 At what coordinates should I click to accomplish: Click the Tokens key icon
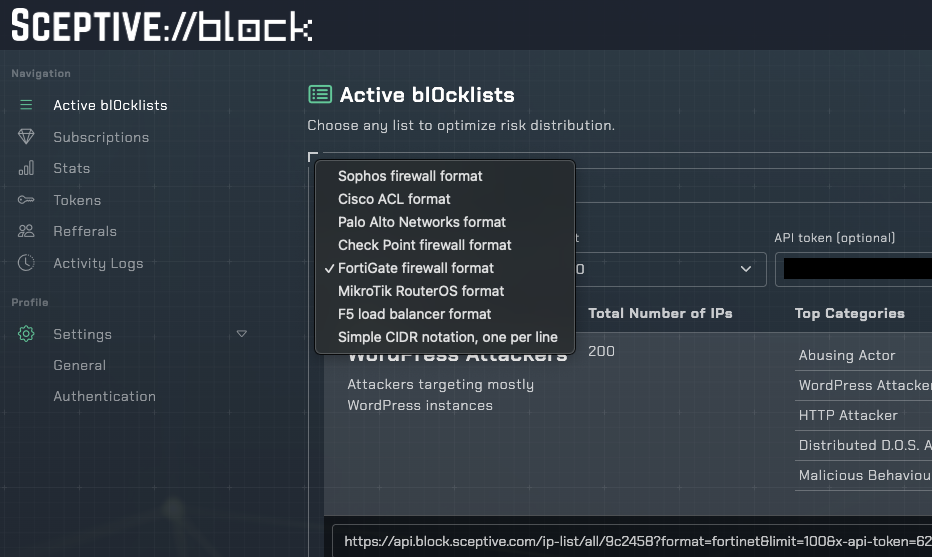click(26, 200)
